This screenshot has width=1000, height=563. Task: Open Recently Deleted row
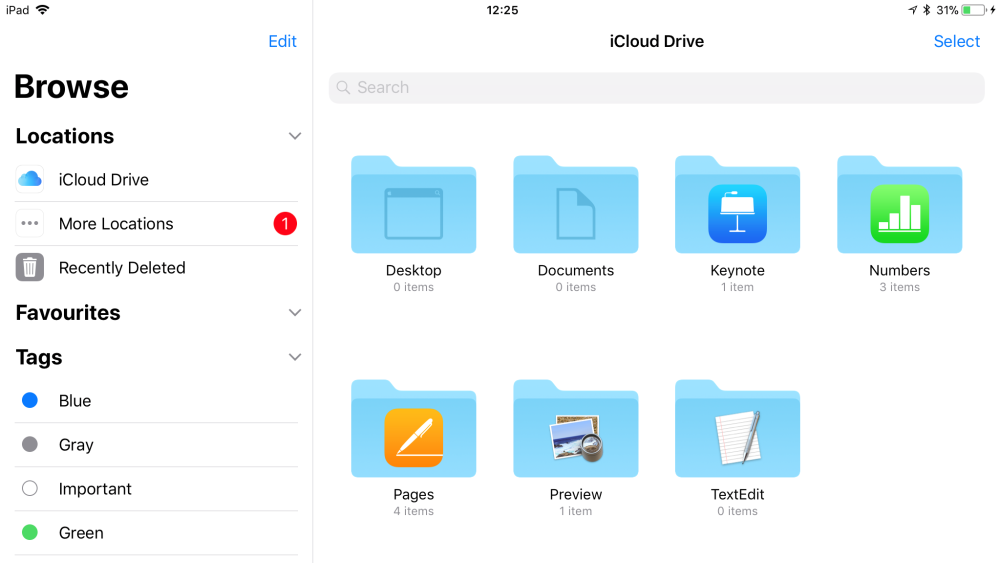click(156, 267)
